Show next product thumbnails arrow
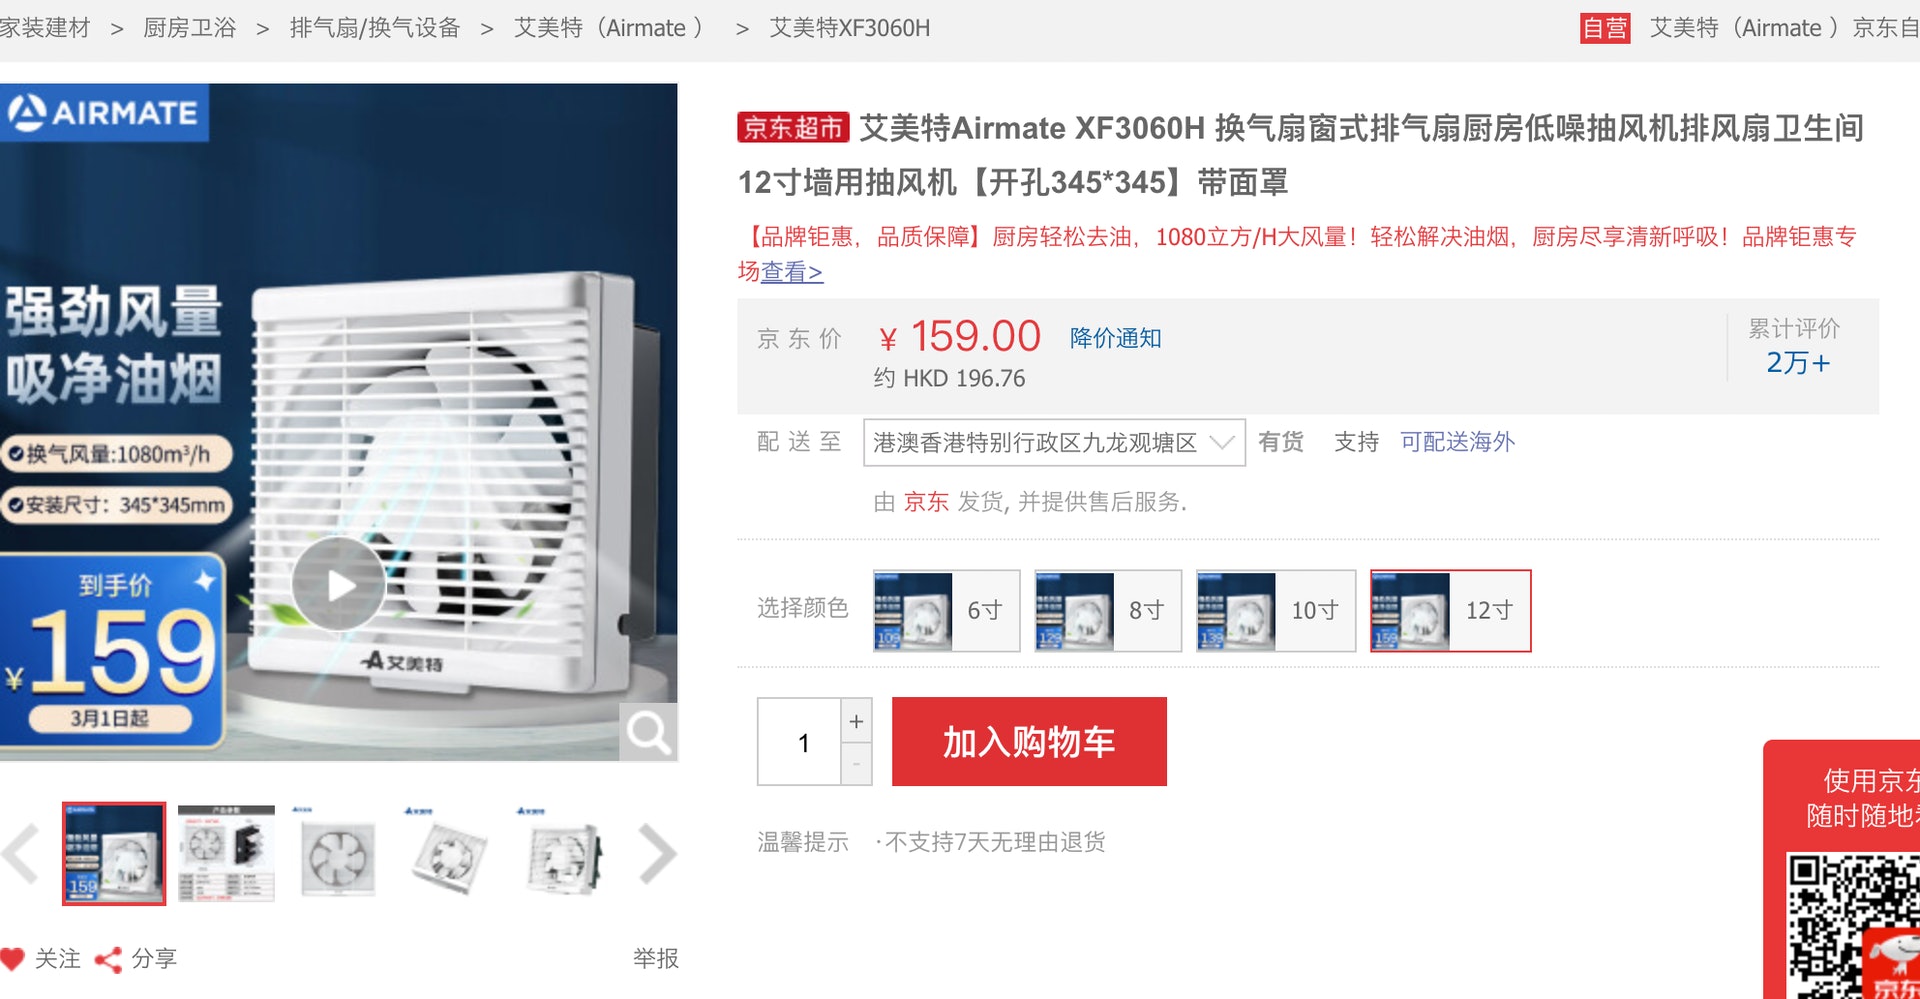 coord(657,854)
